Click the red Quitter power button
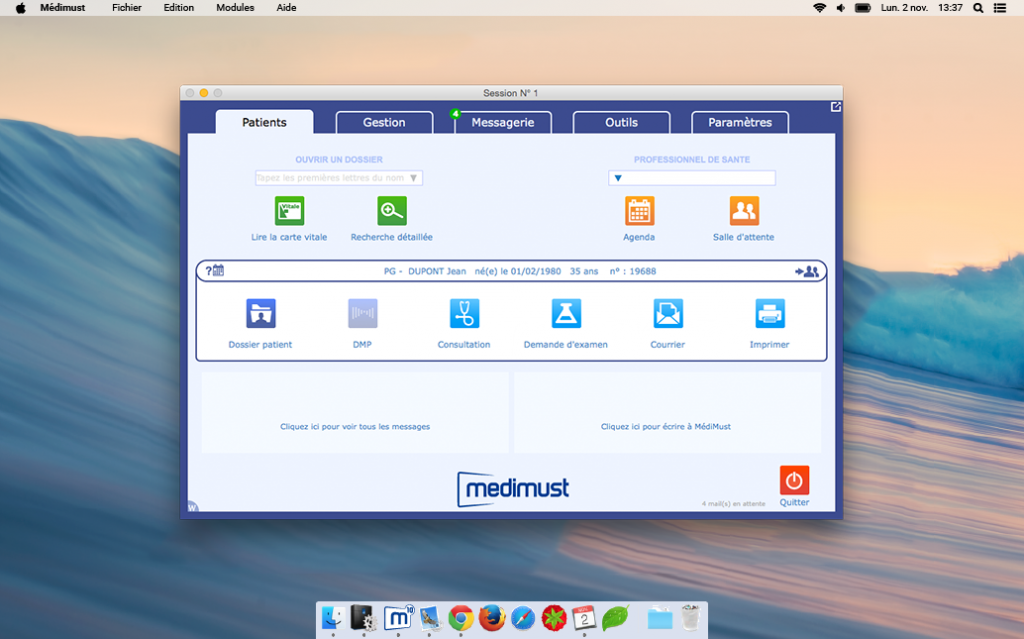The image size is (1024, 639). 794,480
